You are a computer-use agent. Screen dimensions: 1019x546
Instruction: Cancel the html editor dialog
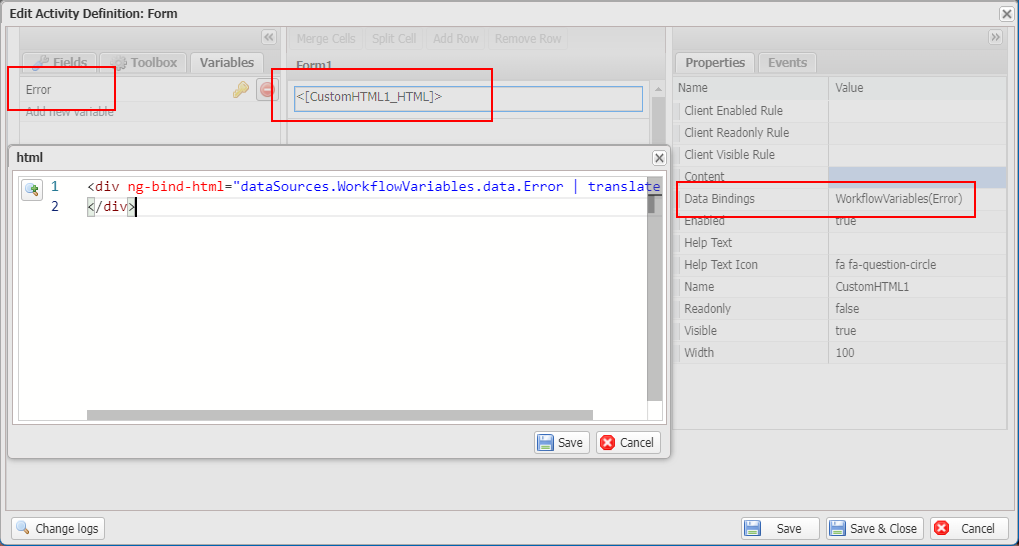[628, 442]
